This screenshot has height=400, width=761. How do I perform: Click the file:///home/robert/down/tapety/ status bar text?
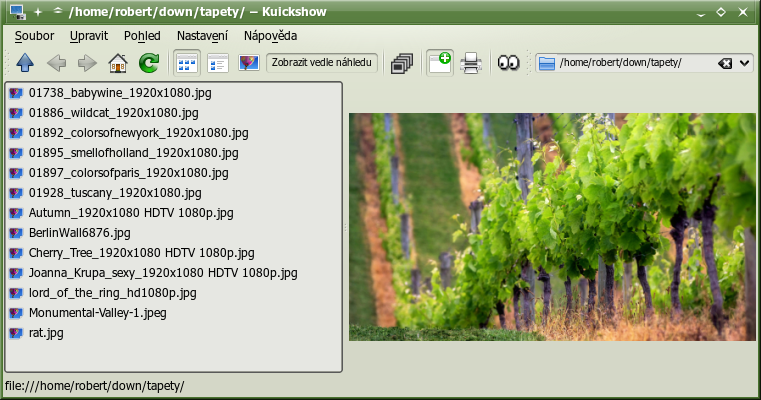95,386
